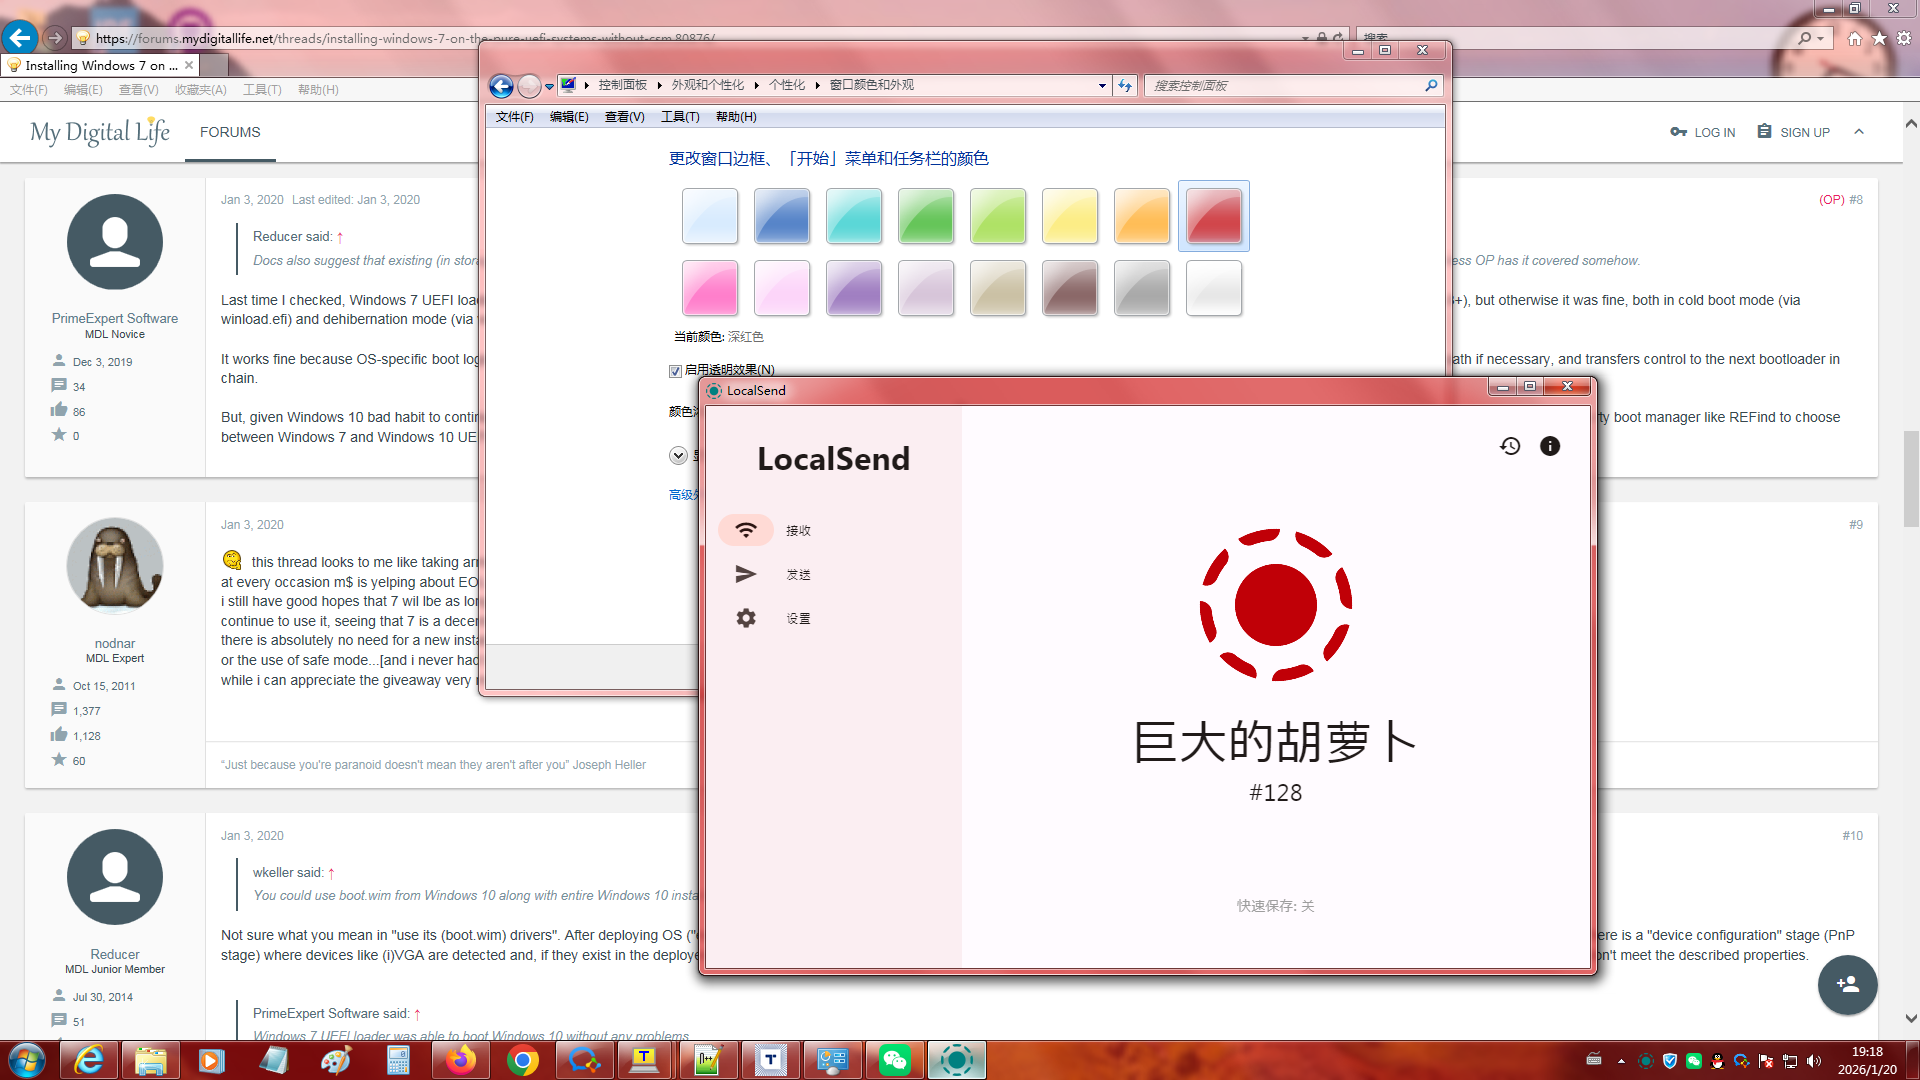
Task: Open PrimeExpert Software profile link
Action: pos(115,318)
